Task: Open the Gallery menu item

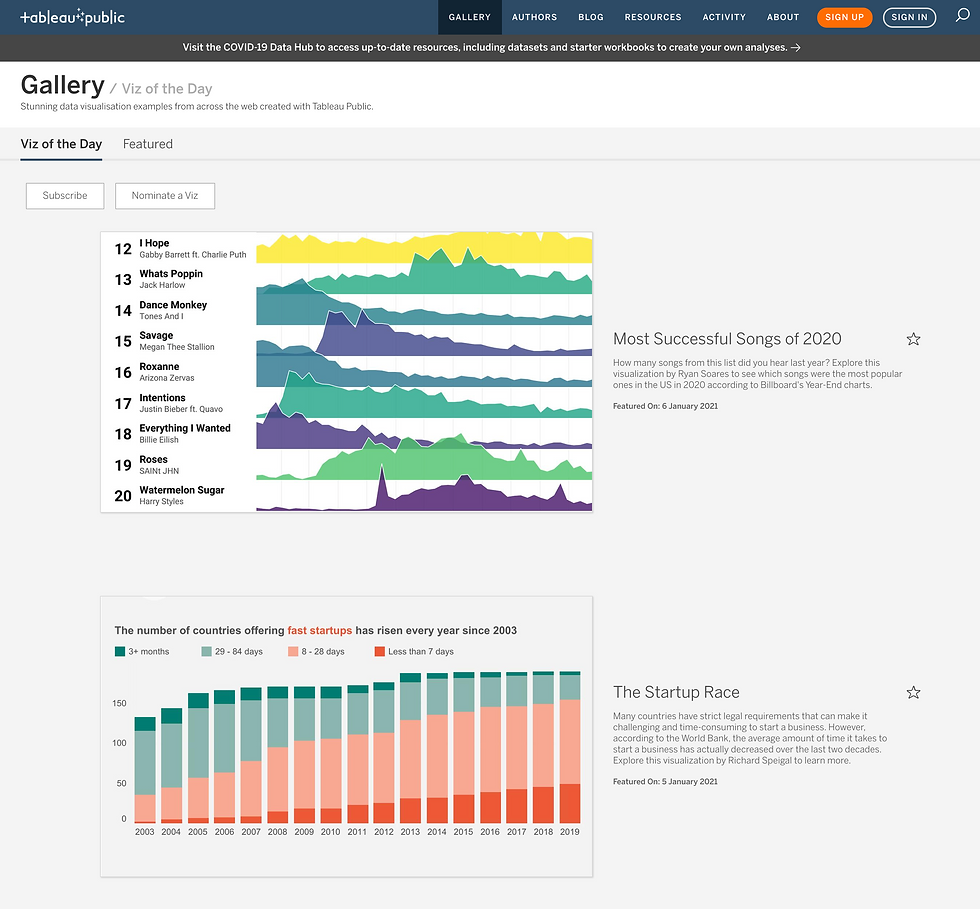Action: [469, 17]
